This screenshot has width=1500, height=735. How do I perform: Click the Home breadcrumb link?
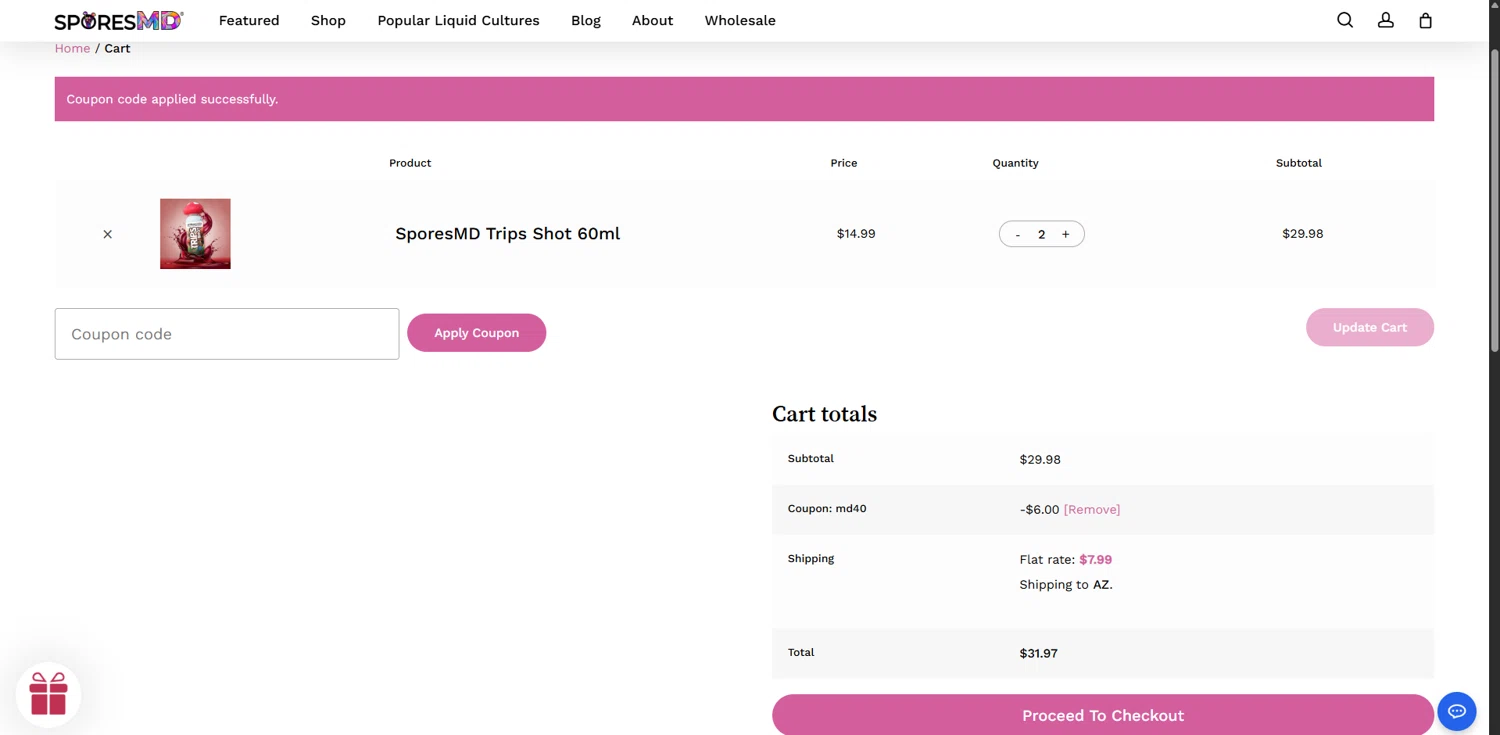tap(72, 48)
